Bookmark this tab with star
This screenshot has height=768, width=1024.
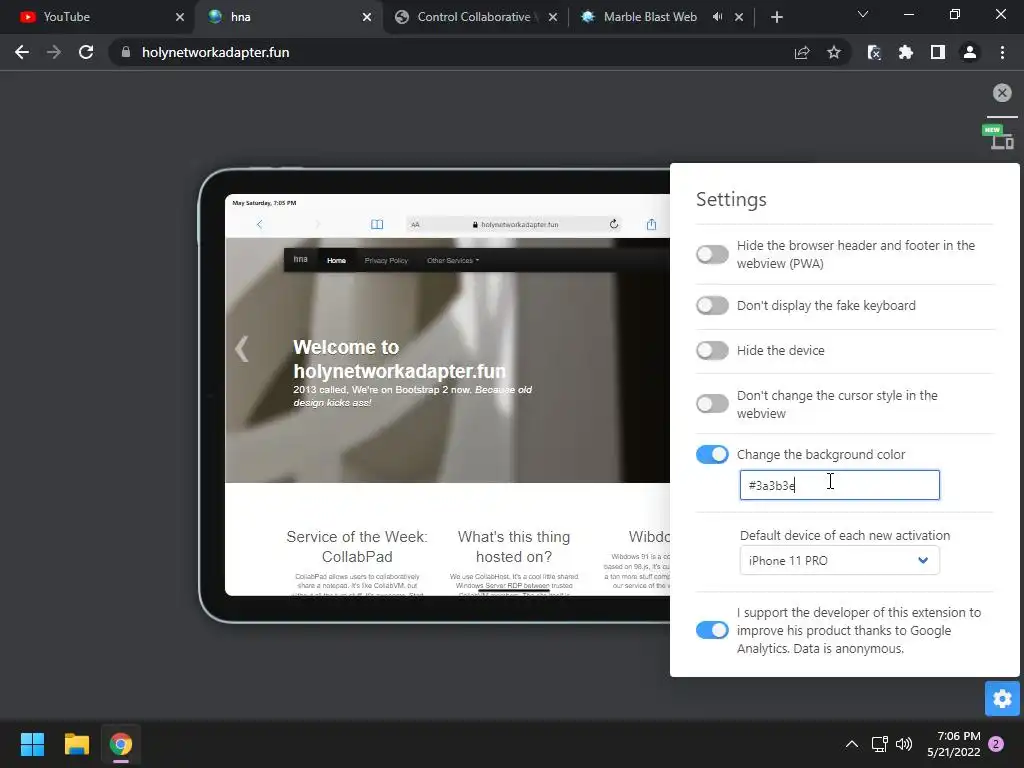[834, 52]
